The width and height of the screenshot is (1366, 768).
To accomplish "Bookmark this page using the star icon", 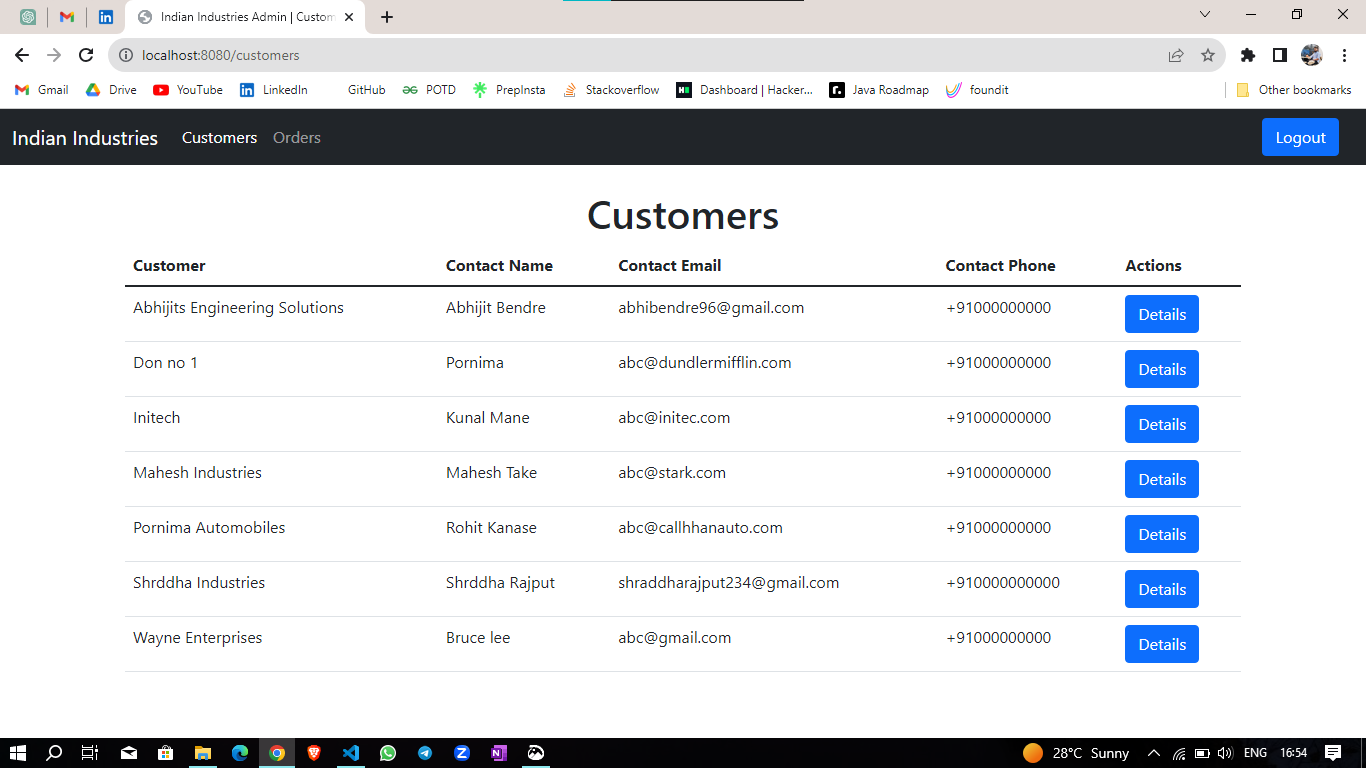I will [x=1209, y=57].
